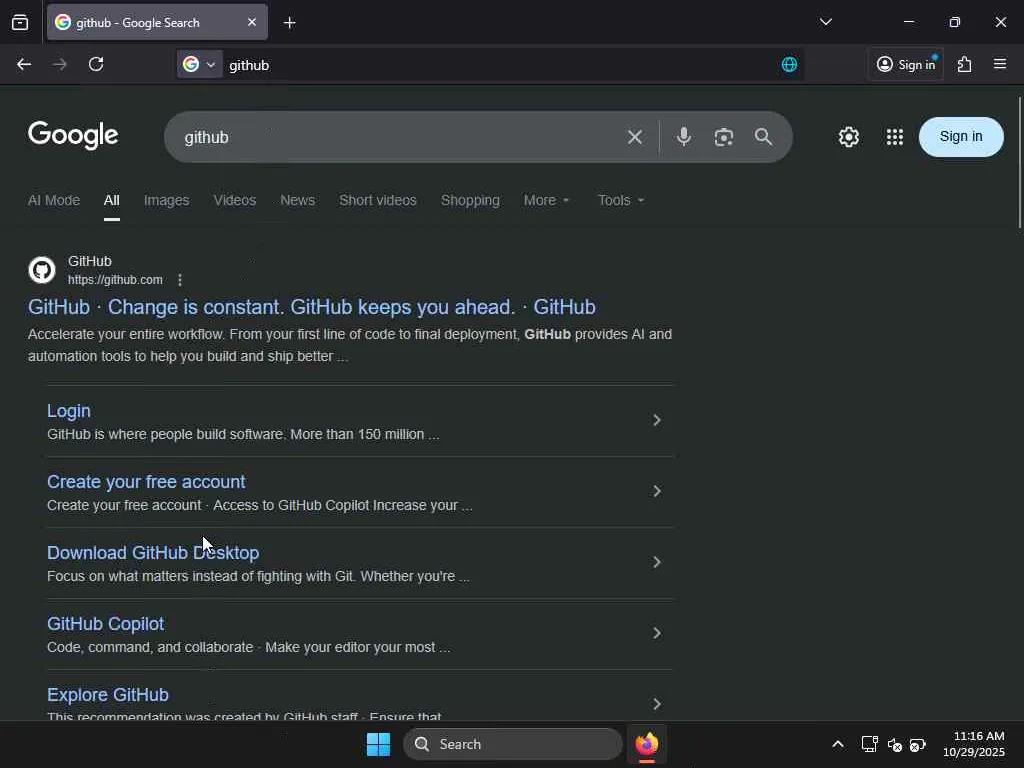
Task: Click the https://github.com URL text
Action: [115, 280]
